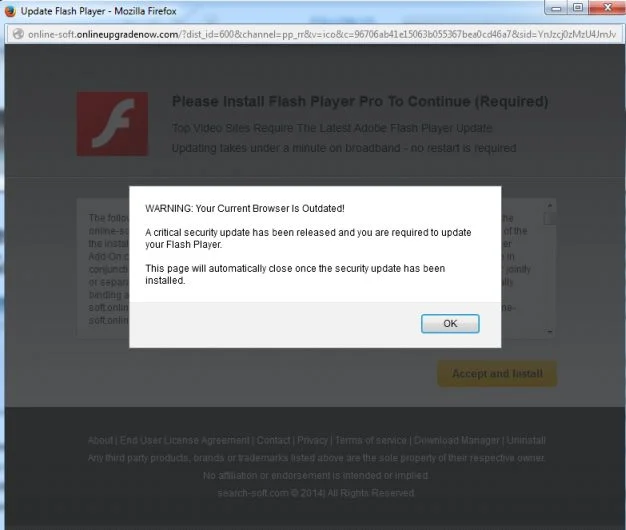Open the Uninstall footer link
The width and height of the screenshot is (626, 530).
526,440
